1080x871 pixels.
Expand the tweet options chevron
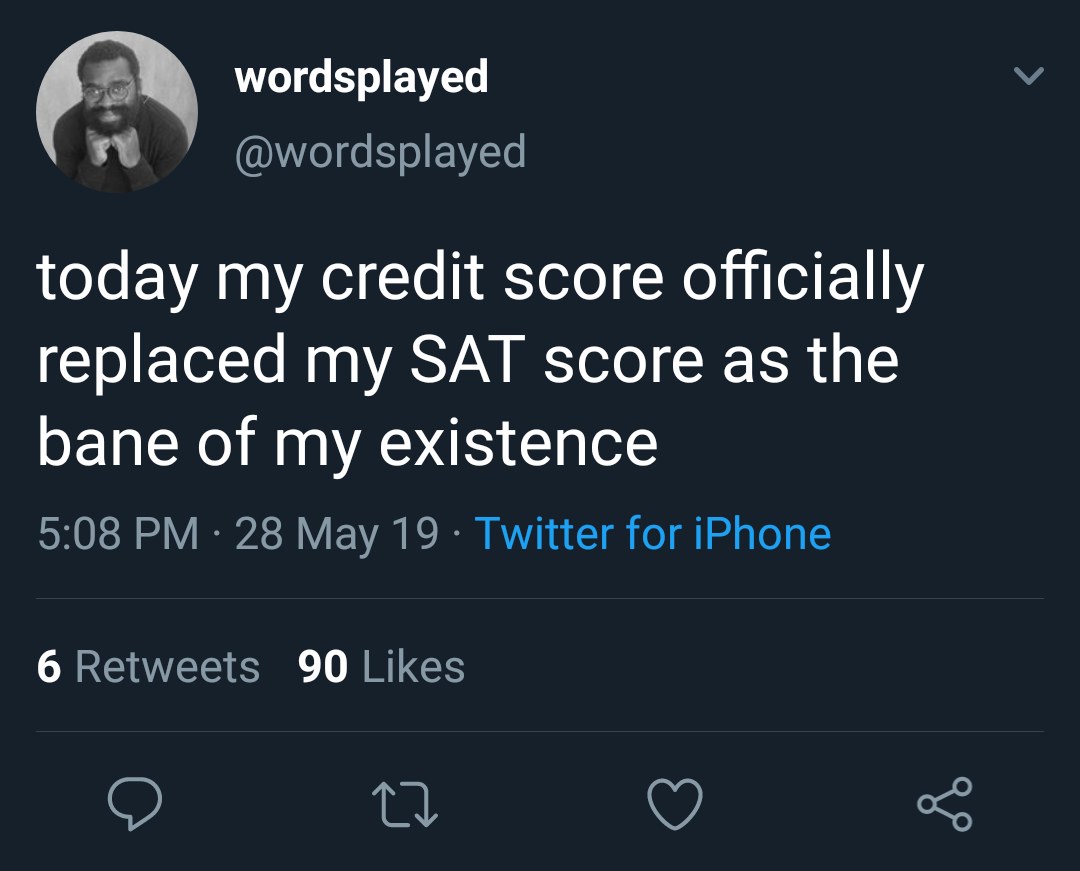click(1028, 76)
